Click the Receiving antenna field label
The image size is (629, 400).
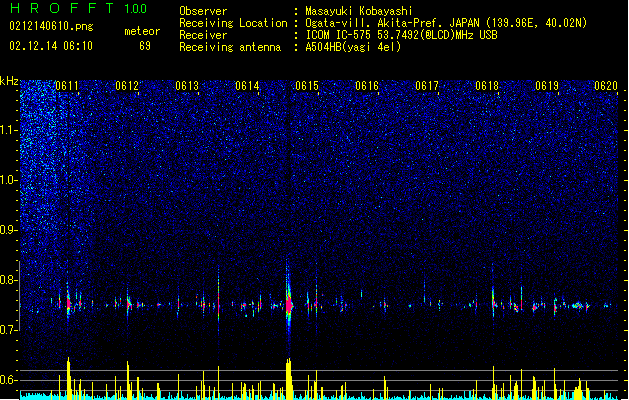230,47
